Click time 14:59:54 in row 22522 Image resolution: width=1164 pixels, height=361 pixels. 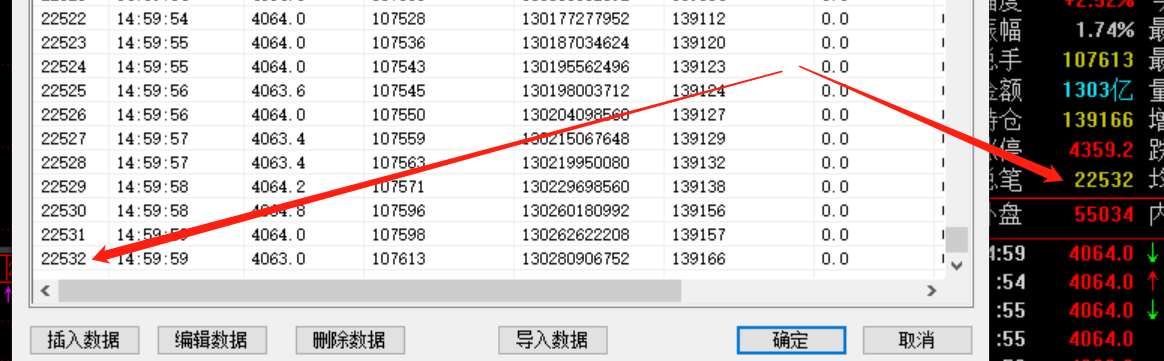152,19
